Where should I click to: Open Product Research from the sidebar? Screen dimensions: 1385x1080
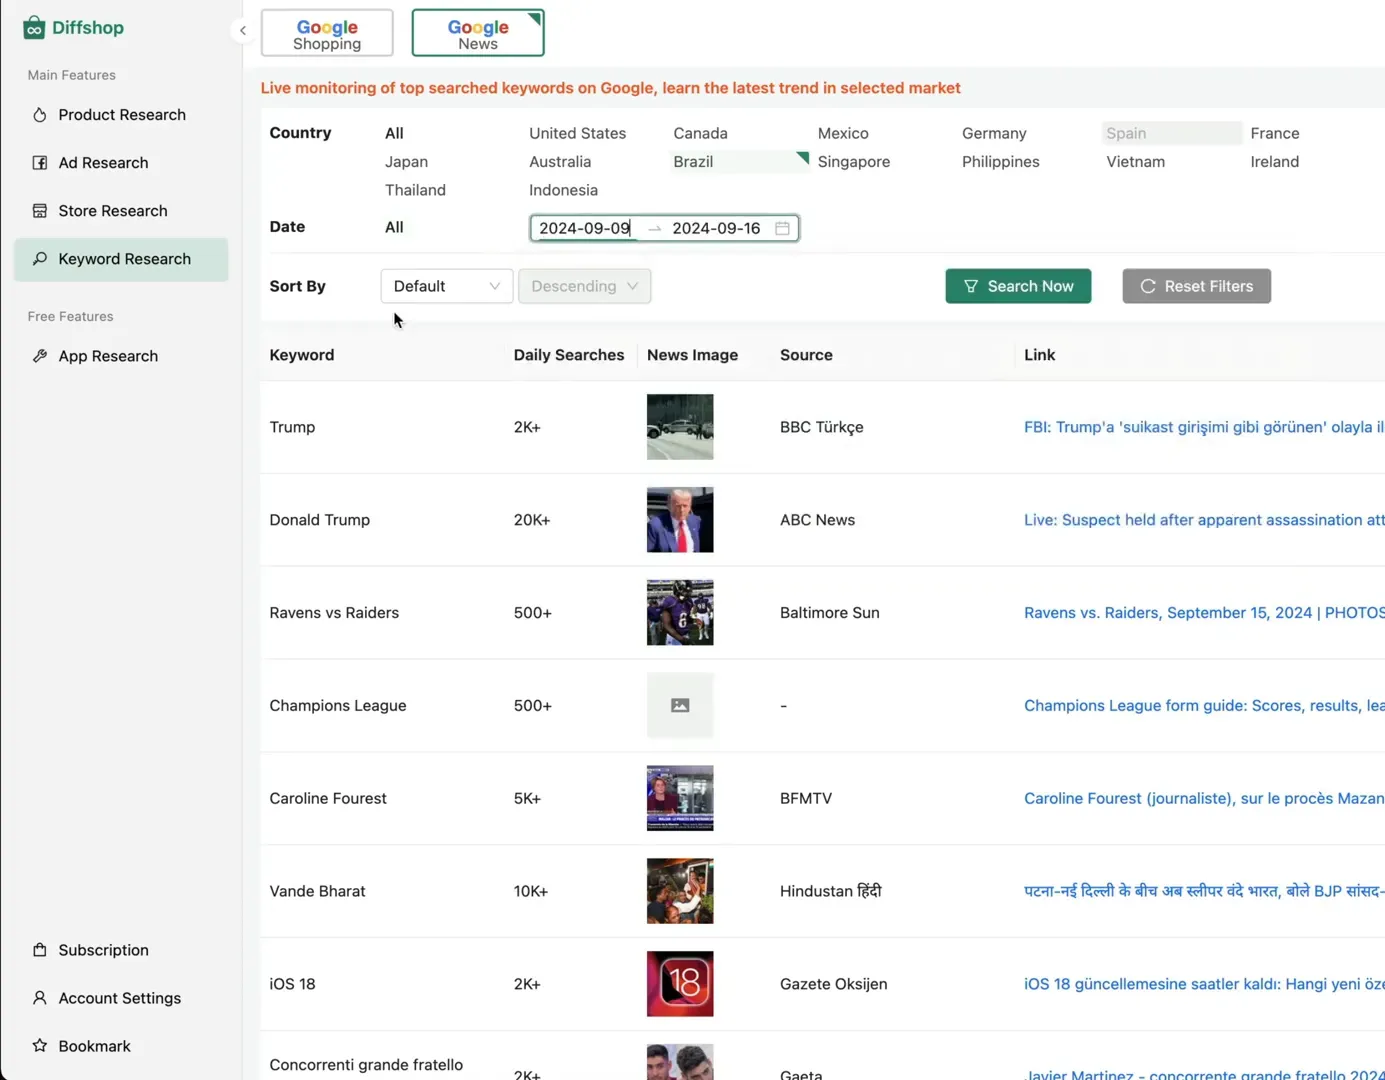click(x=121, y=115)
